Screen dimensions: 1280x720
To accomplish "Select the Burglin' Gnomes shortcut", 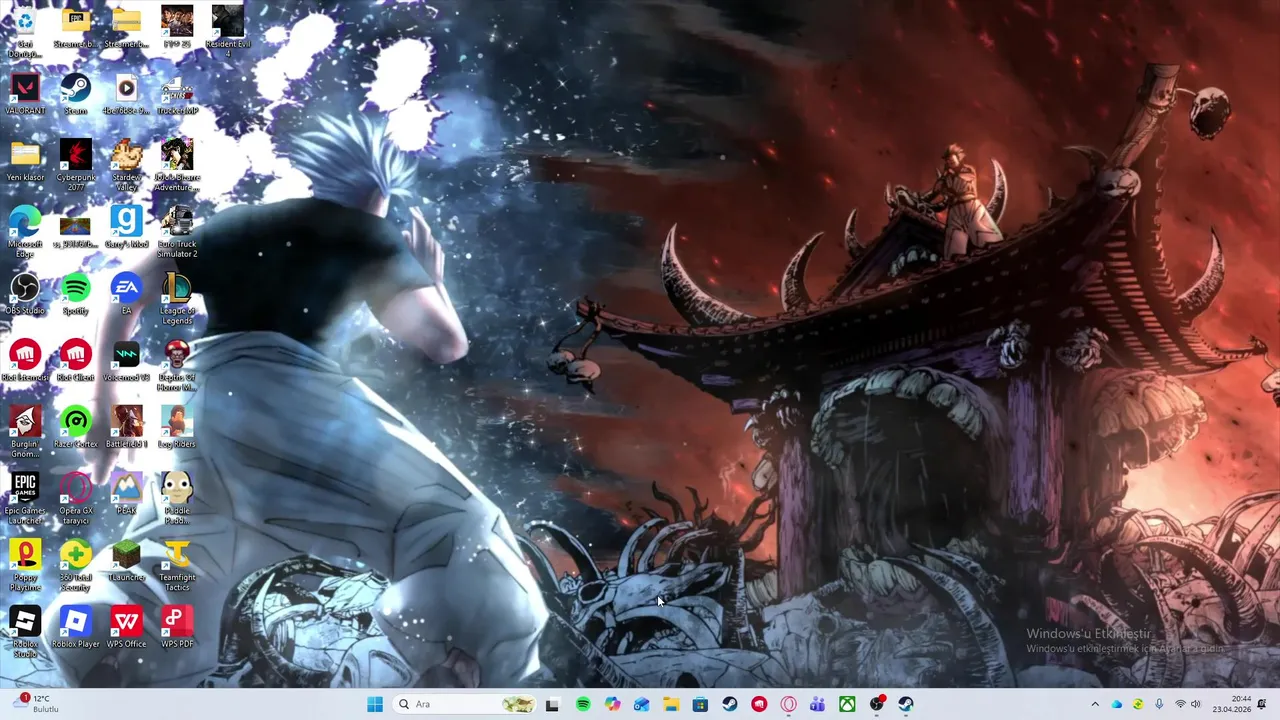I will [x=25, y=432].
